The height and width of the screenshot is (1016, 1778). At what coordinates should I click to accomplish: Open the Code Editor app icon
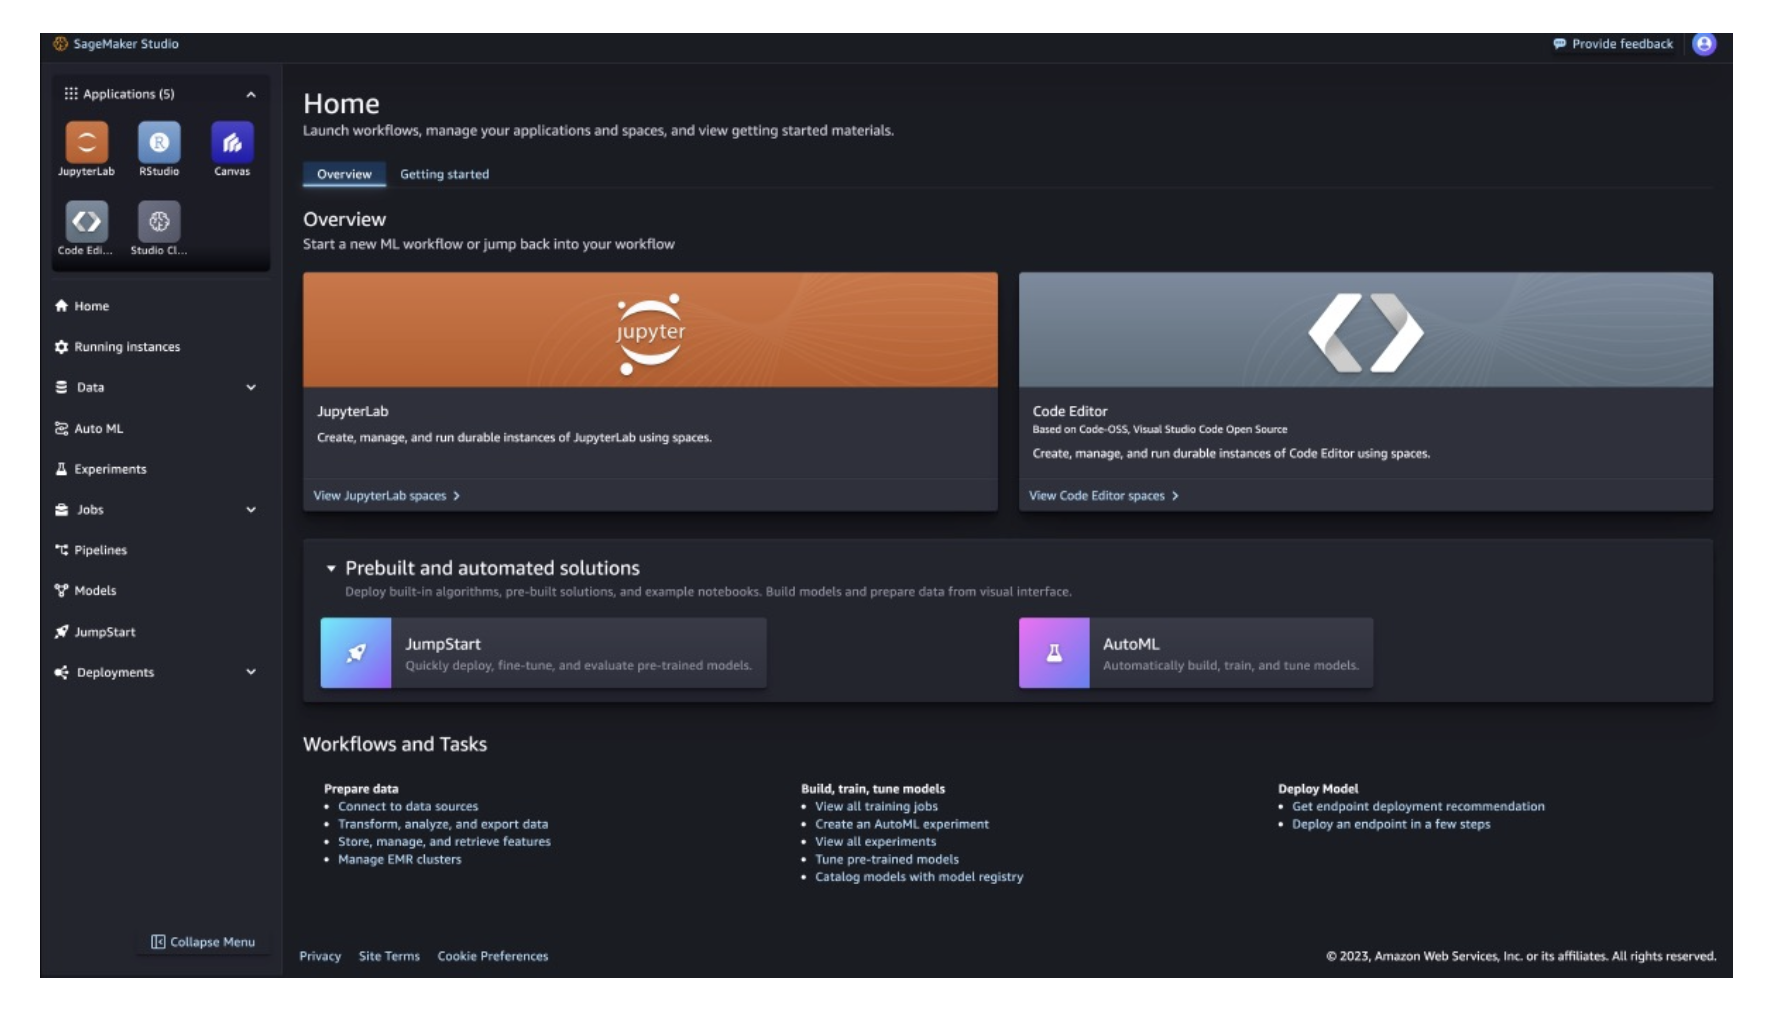87,222
